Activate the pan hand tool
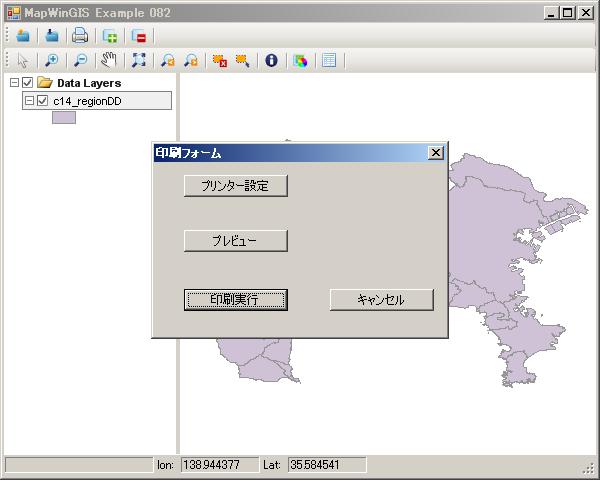The width and height of the screenshot is (600, 480). point(109,60)
